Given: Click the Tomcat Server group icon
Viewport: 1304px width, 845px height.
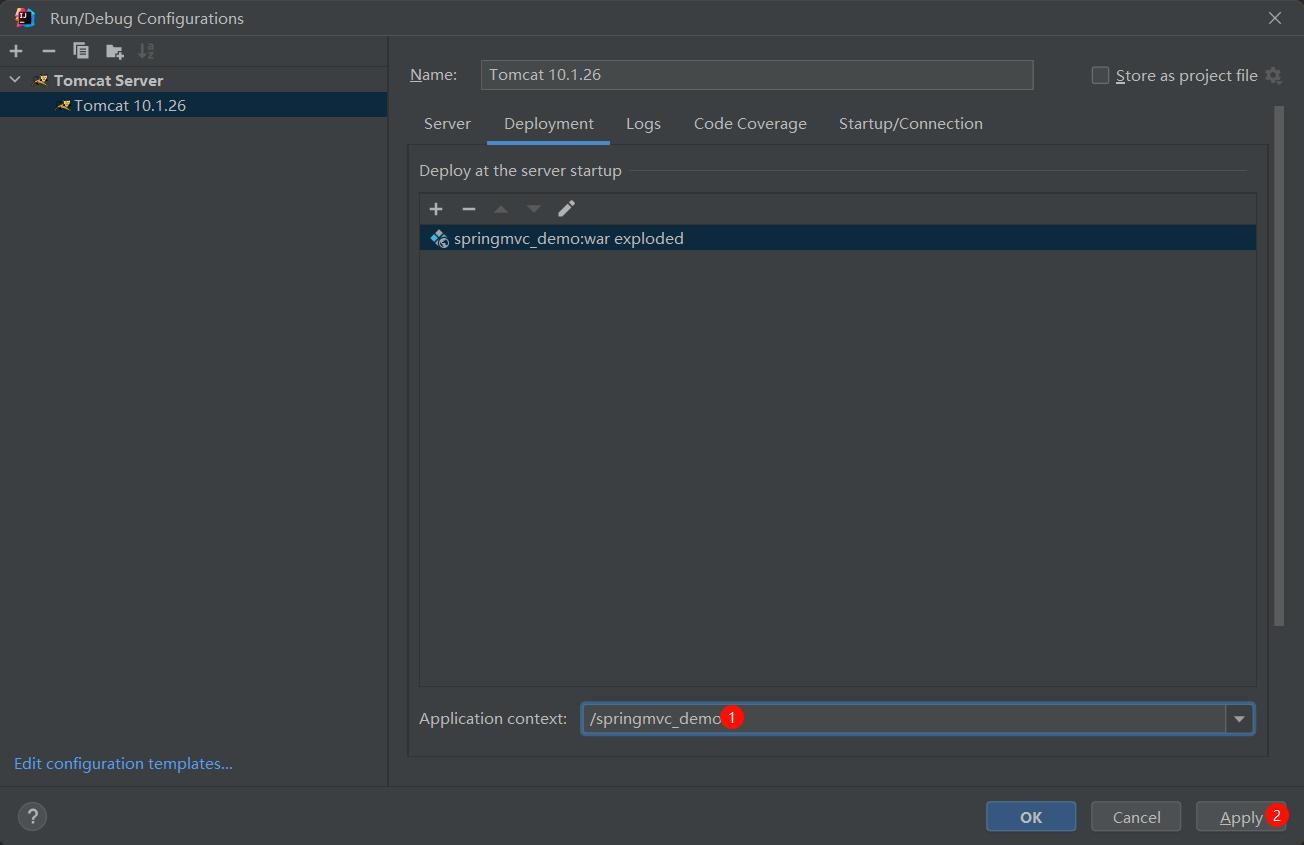Looking at the screenshot, I should tap(41, 80).
